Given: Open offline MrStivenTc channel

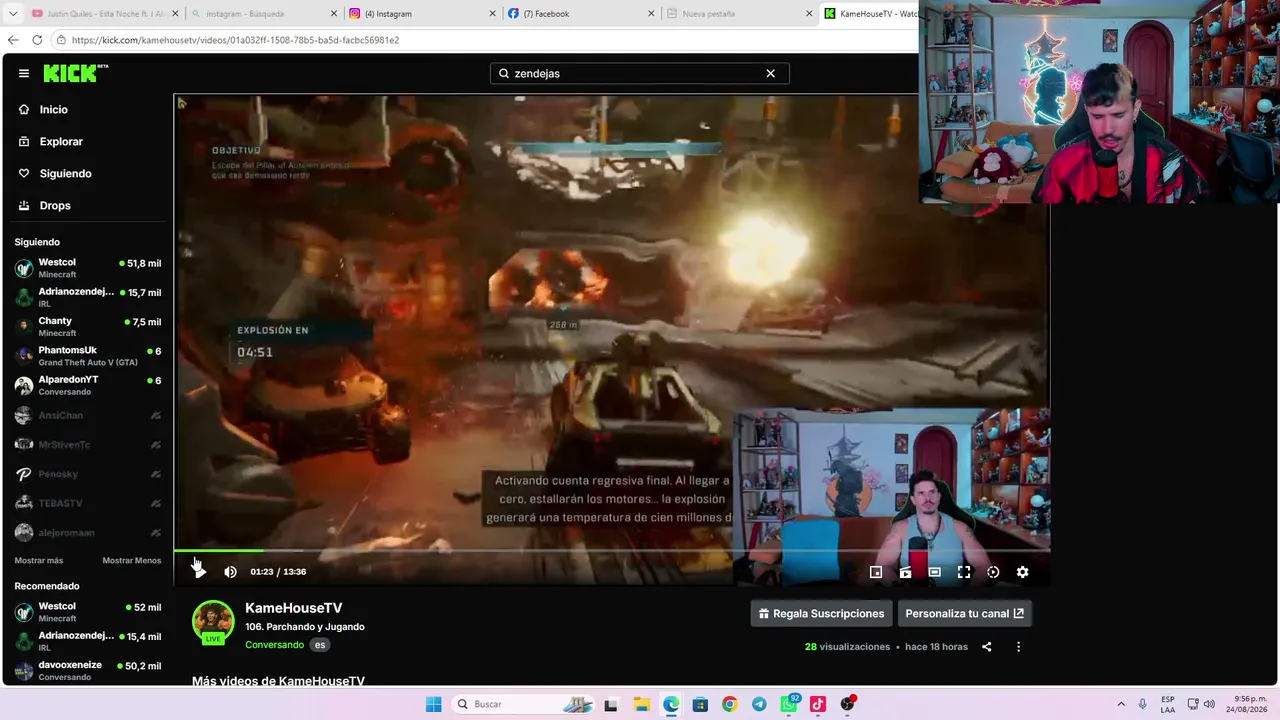Looking at the screenshot, I should tap(87, 444).
